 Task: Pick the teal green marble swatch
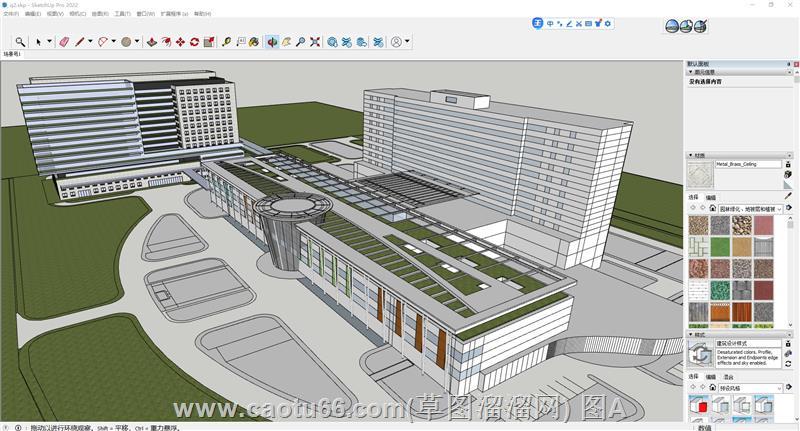click(x=720, y=291)
